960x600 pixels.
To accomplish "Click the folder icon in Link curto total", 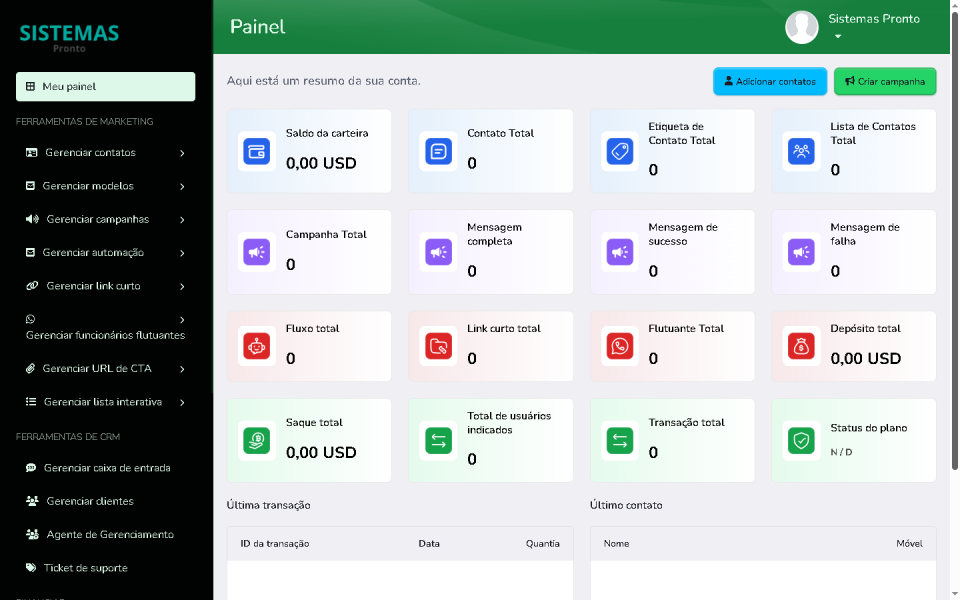I will (x=438, y=346).
